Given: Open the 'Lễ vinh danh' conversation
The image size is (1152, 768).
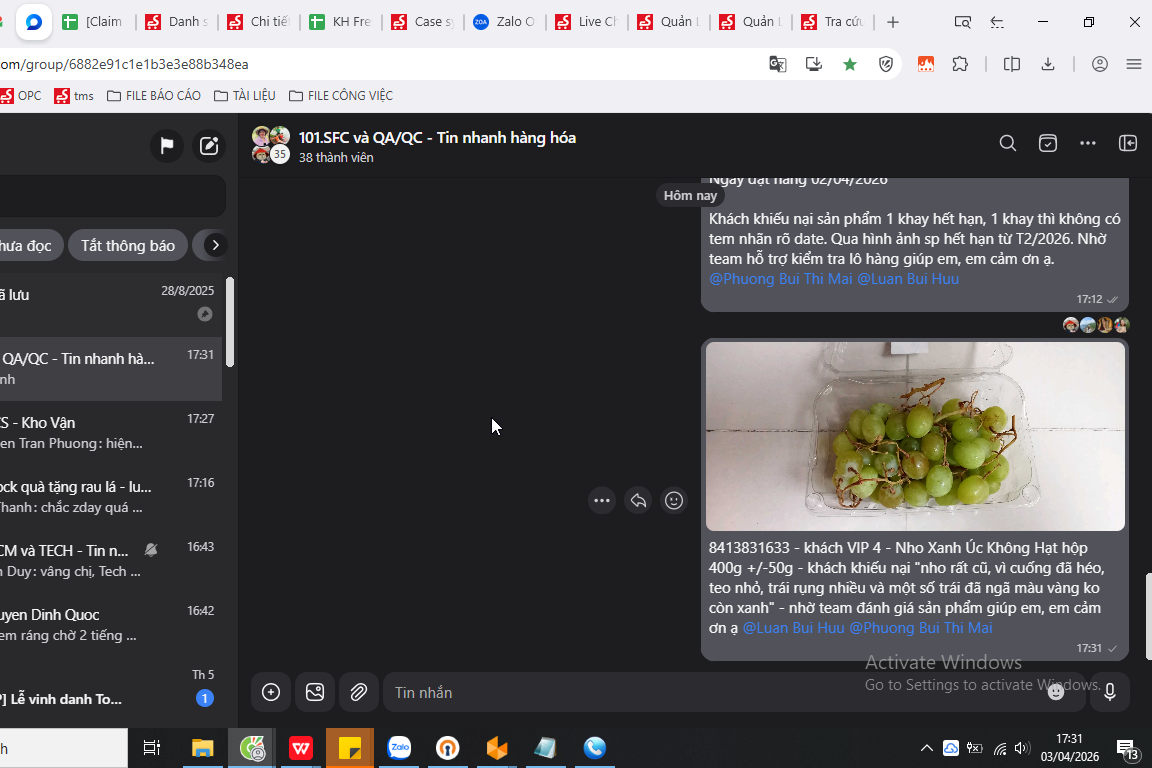Looking at the screenshot, I should click(x=111, y=689).
